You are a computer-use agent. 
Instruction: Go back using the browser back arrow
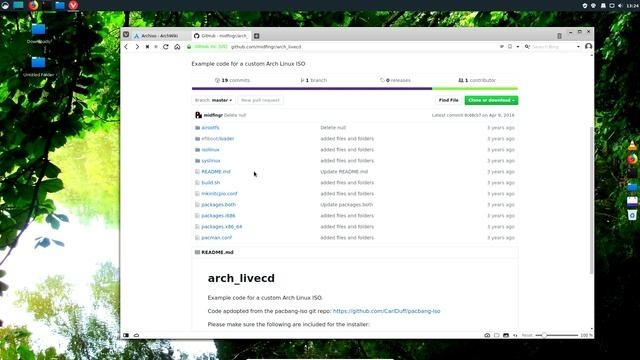coord(126,47)
